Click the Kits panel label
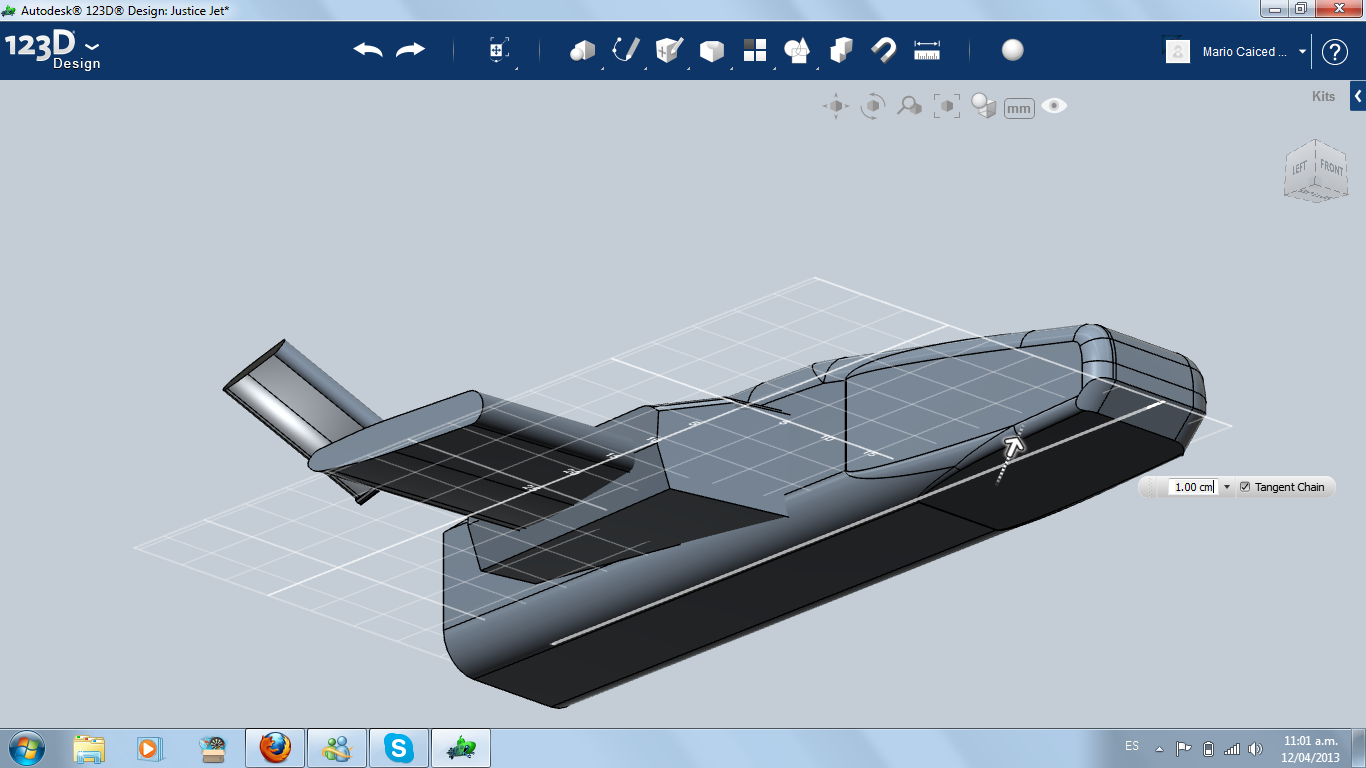The height and width of the screenshot is (768, 1366). click(1323, 97)
